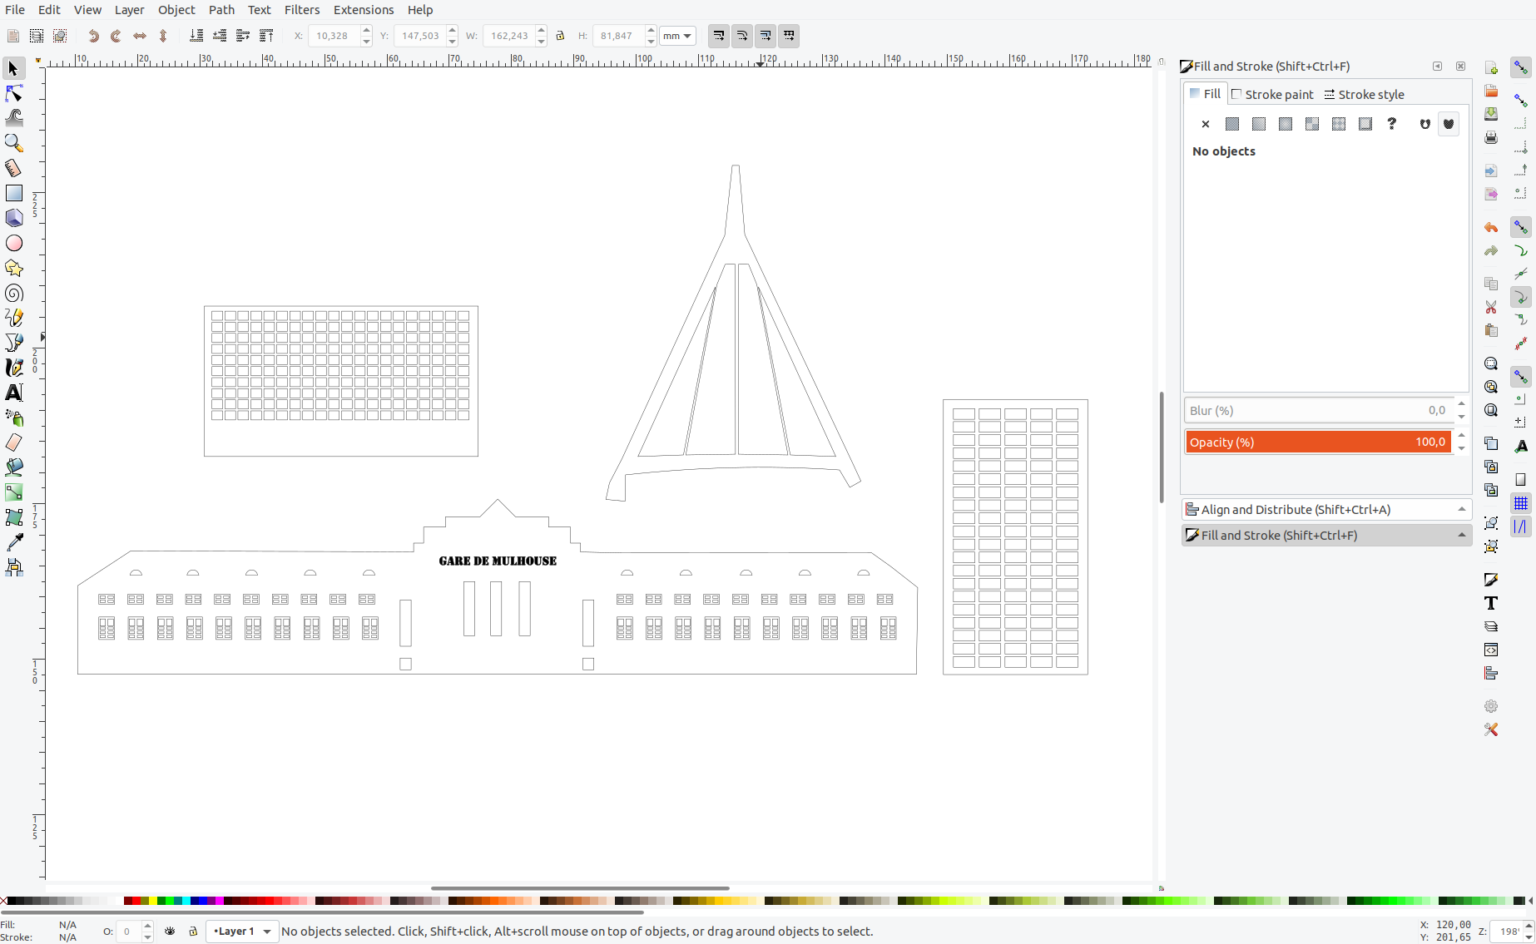Select the 3D Box tool
The image size is (1536, 944).
click(14, 218)
